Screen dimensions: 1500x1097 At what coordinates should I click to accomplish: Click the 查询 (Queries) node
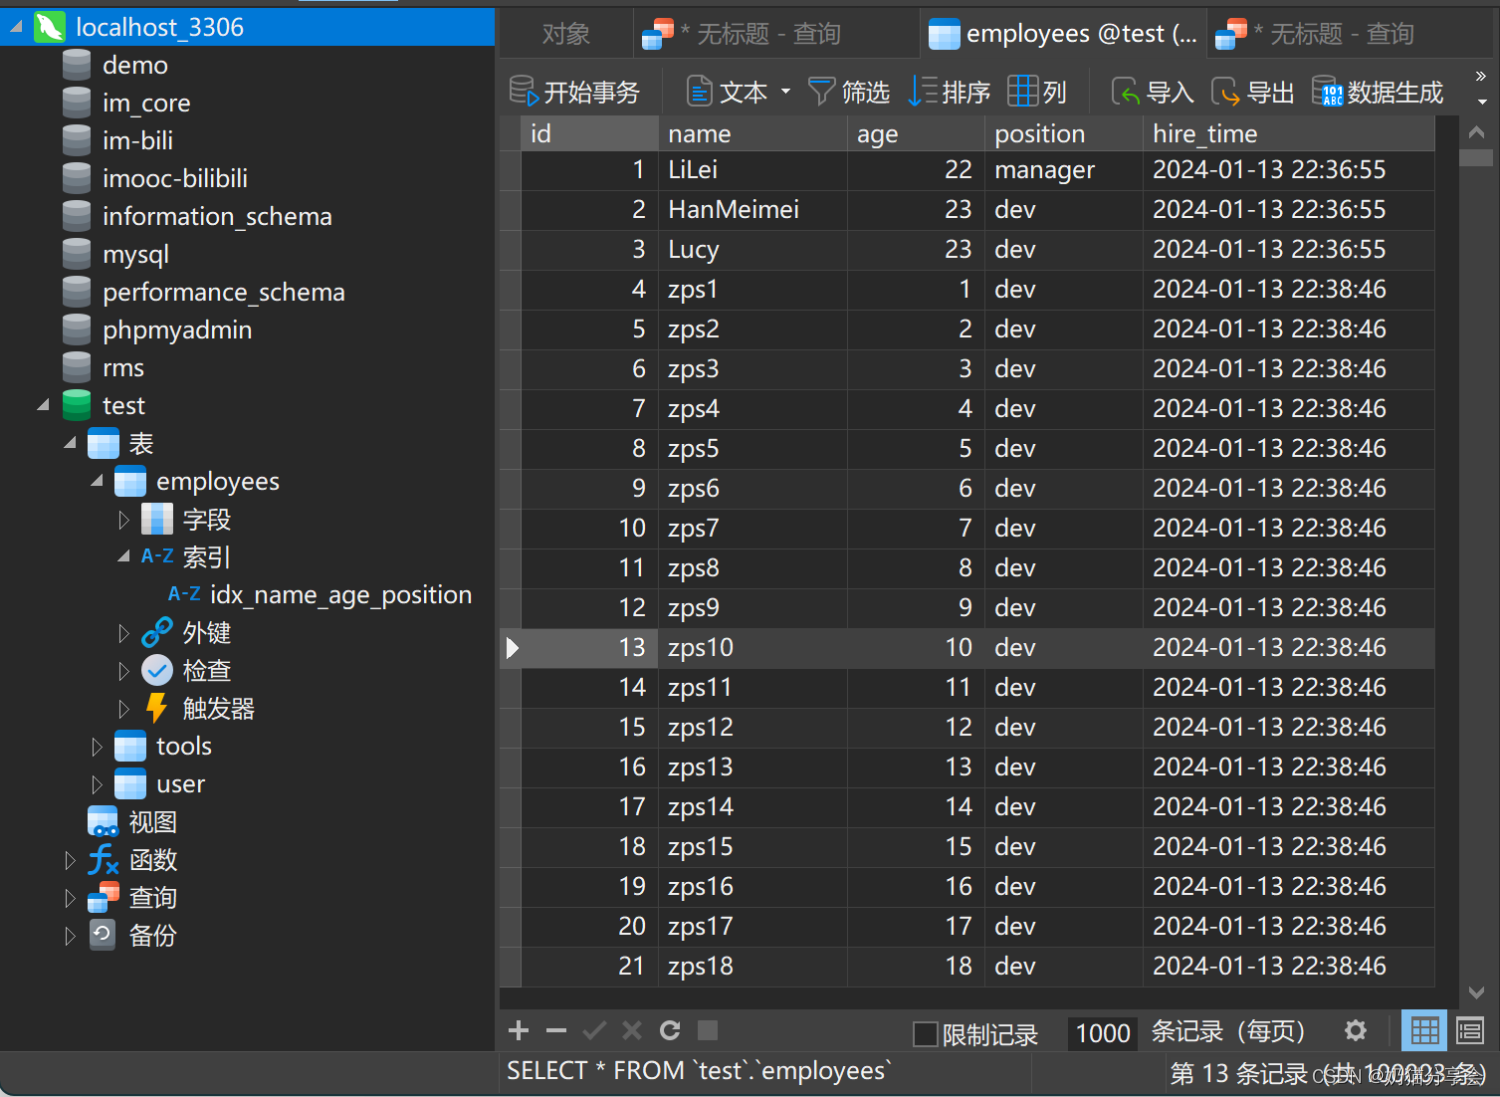click(152, 898)
